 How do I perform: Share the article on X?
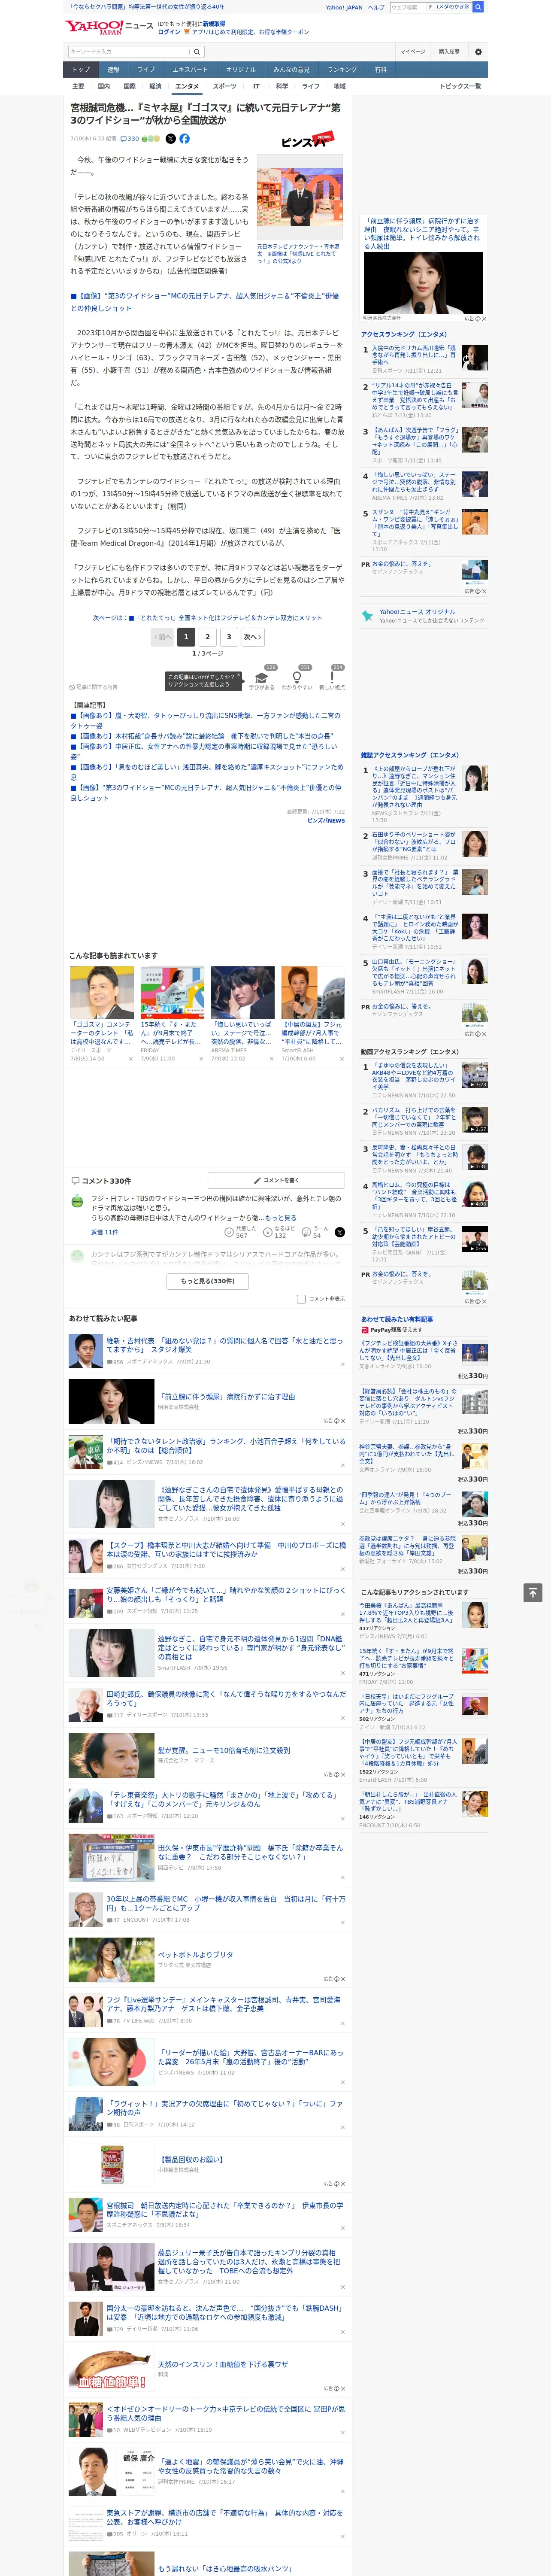[170, 139]
